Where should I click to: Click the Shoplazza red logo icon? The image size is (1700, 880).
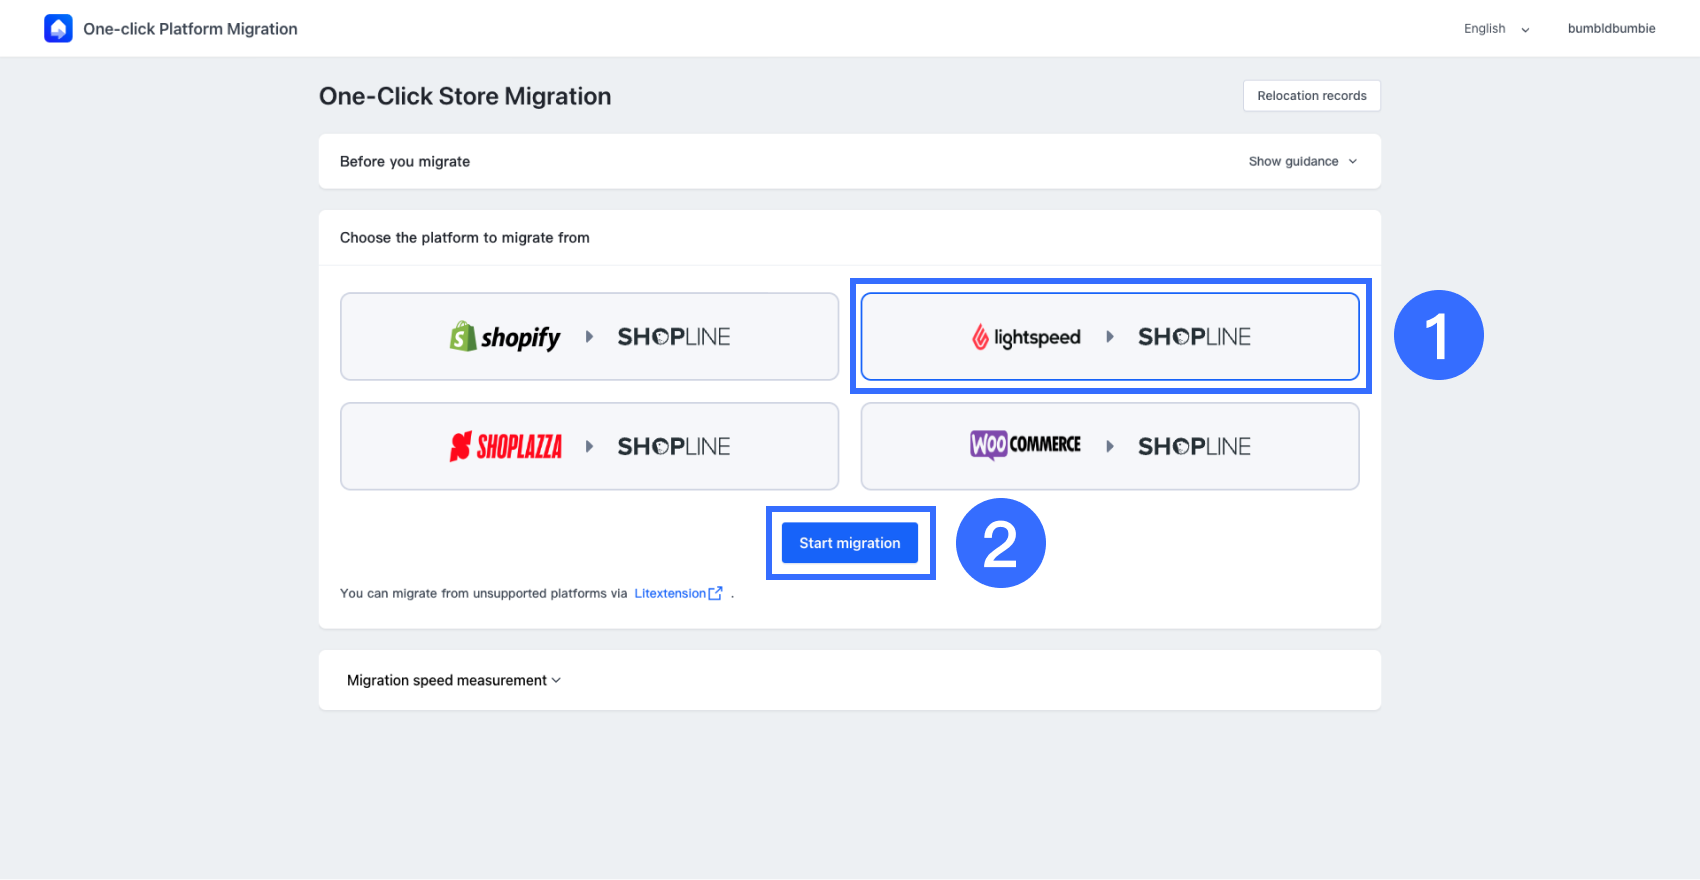click(460, 446)
